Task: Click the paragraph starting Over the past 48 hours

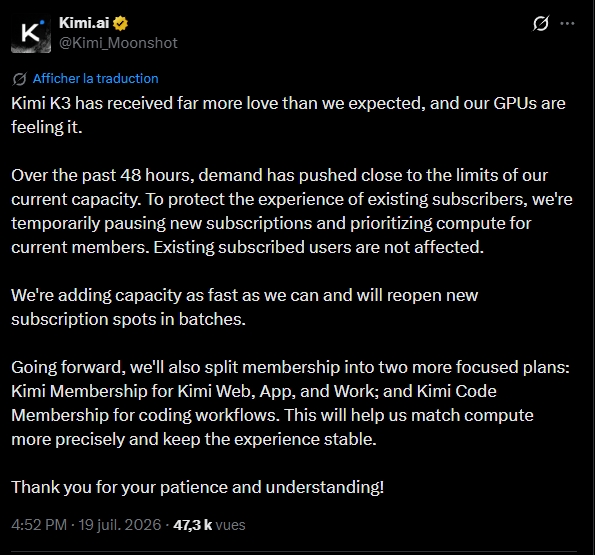Action: pos(292,211)
